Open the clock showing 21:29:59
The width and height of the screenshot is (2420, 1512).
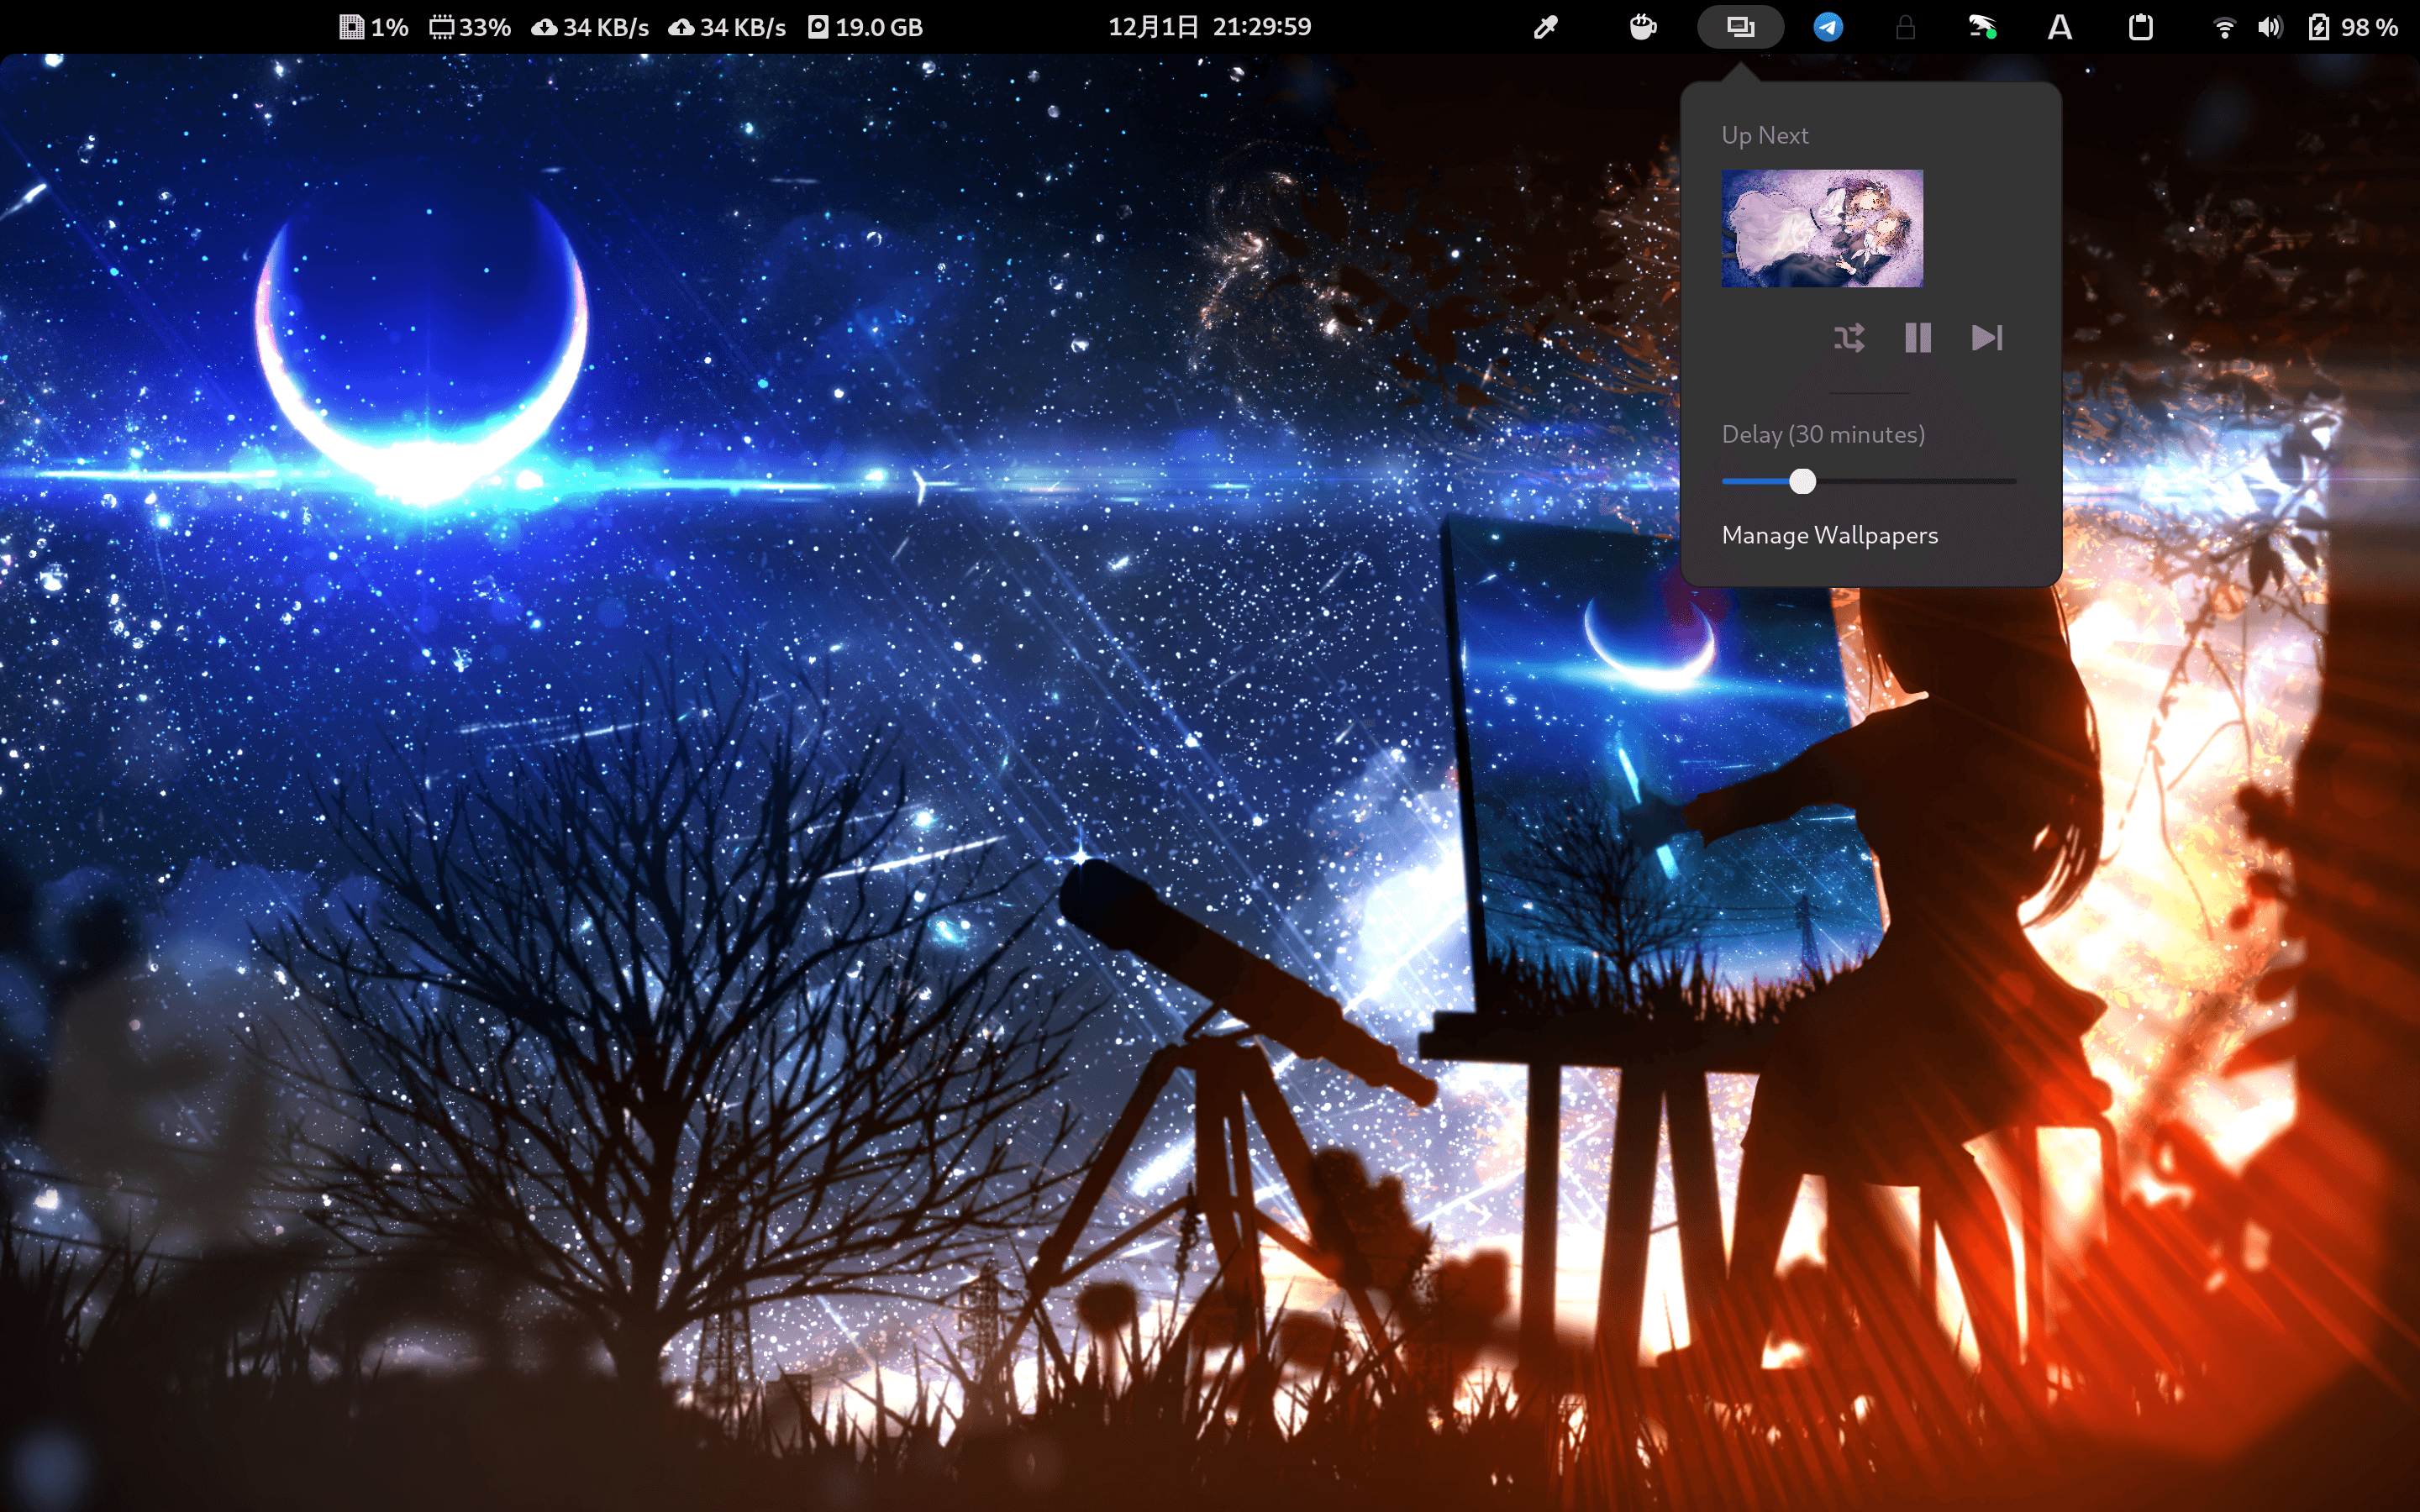pyautogui.click(x=1209, y=27)
